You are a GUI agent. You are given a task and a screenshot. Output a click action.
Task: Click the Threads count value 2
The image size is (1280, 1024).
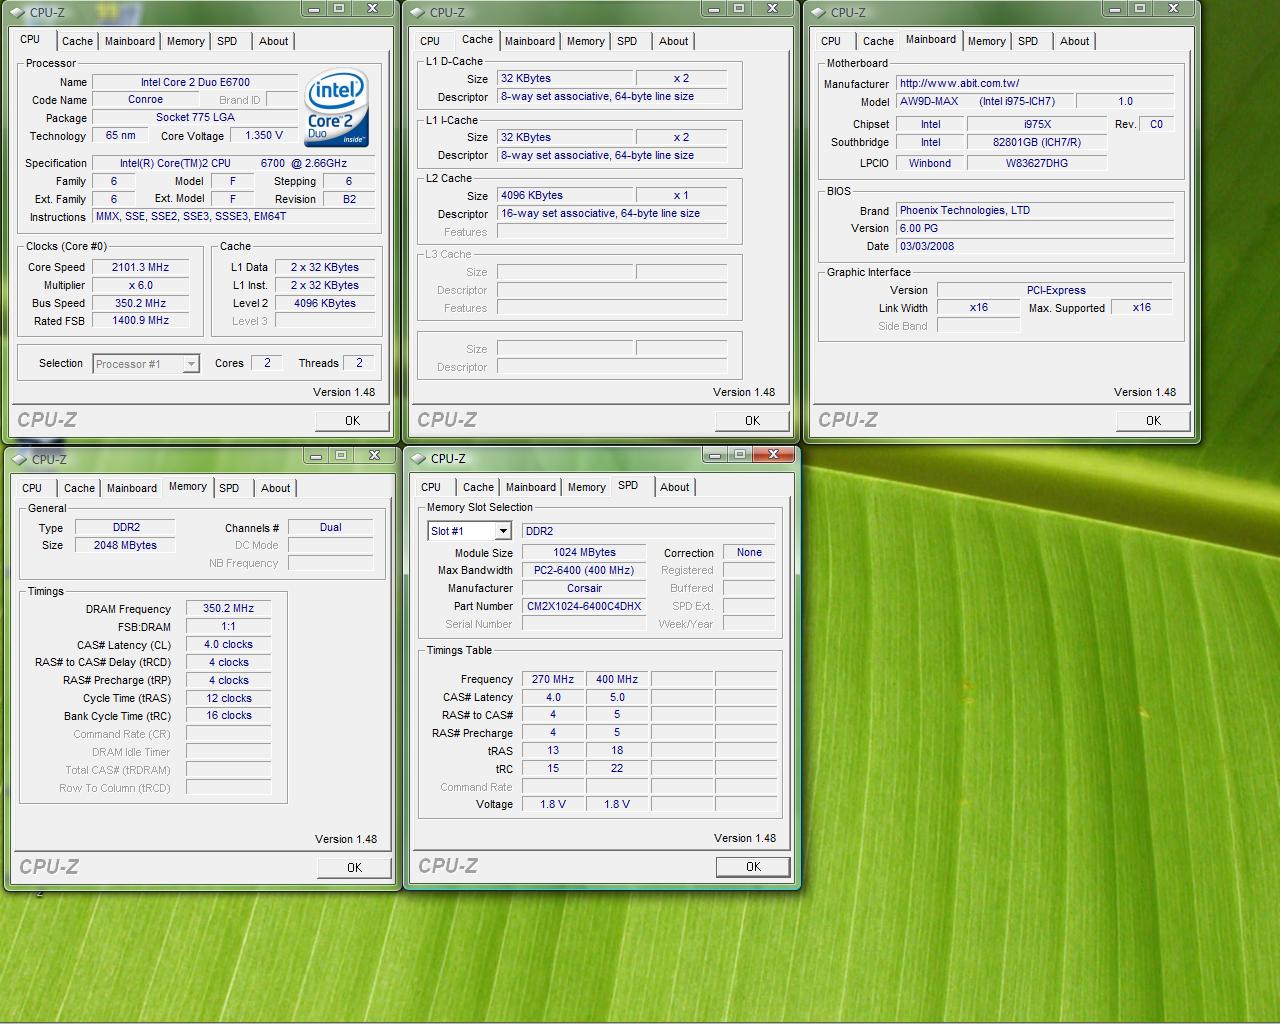359,363
